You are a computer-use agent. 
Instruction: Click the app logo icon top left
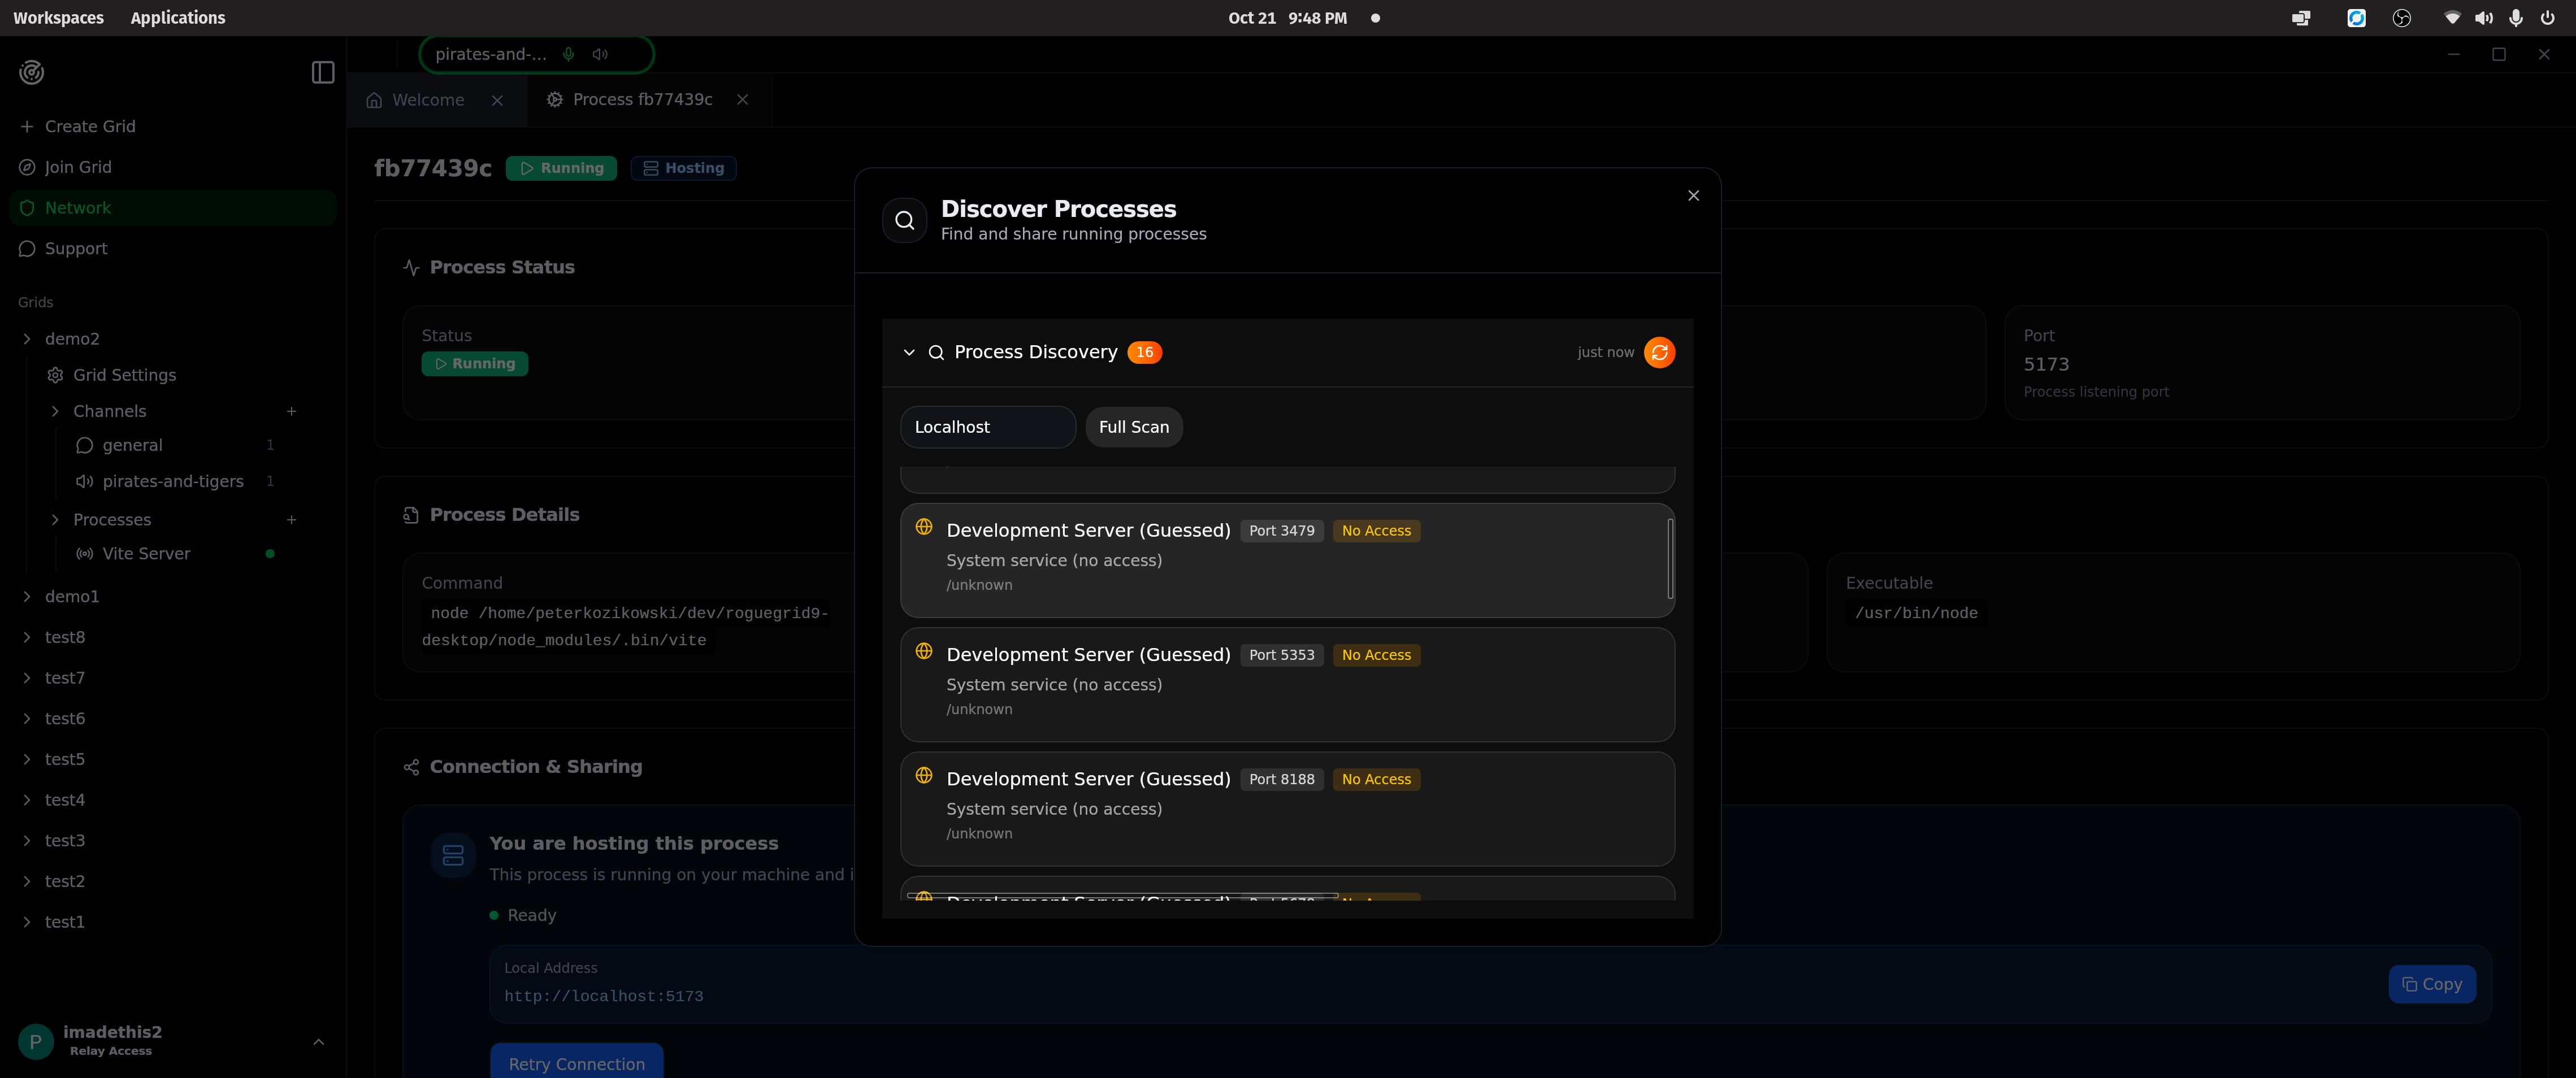32,72
